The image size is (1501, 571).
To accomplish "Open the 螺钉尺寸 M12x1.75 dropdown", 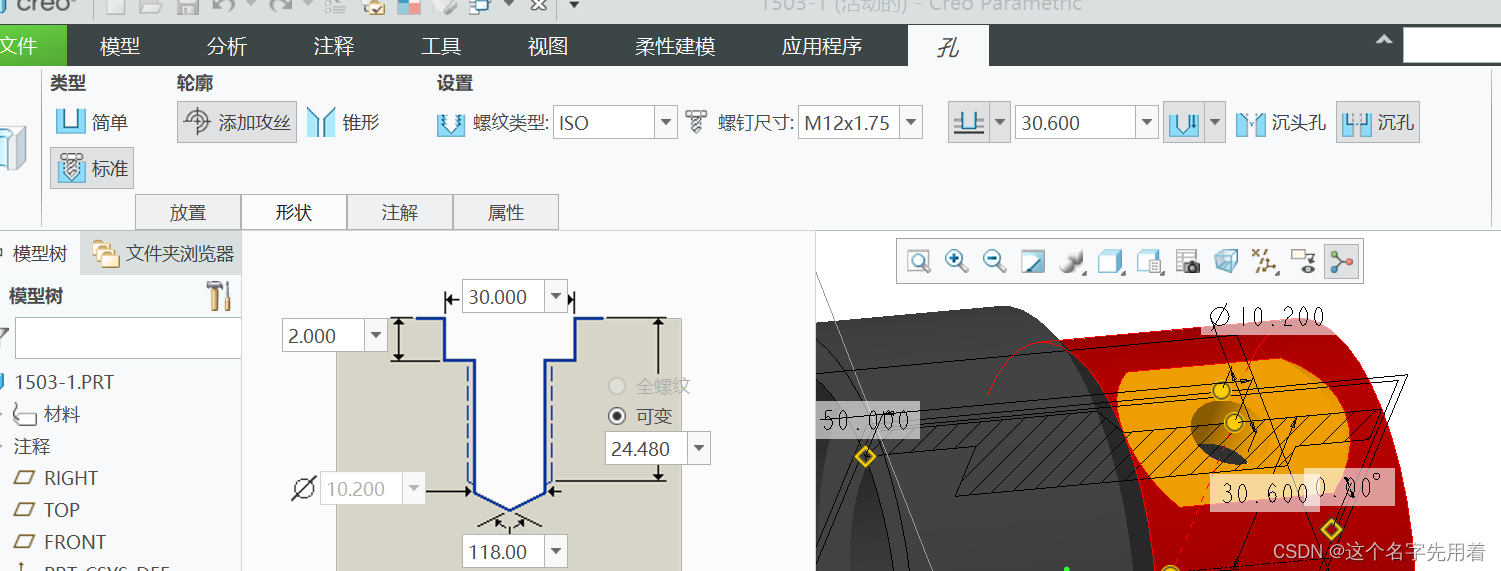I will coord(910,123).
